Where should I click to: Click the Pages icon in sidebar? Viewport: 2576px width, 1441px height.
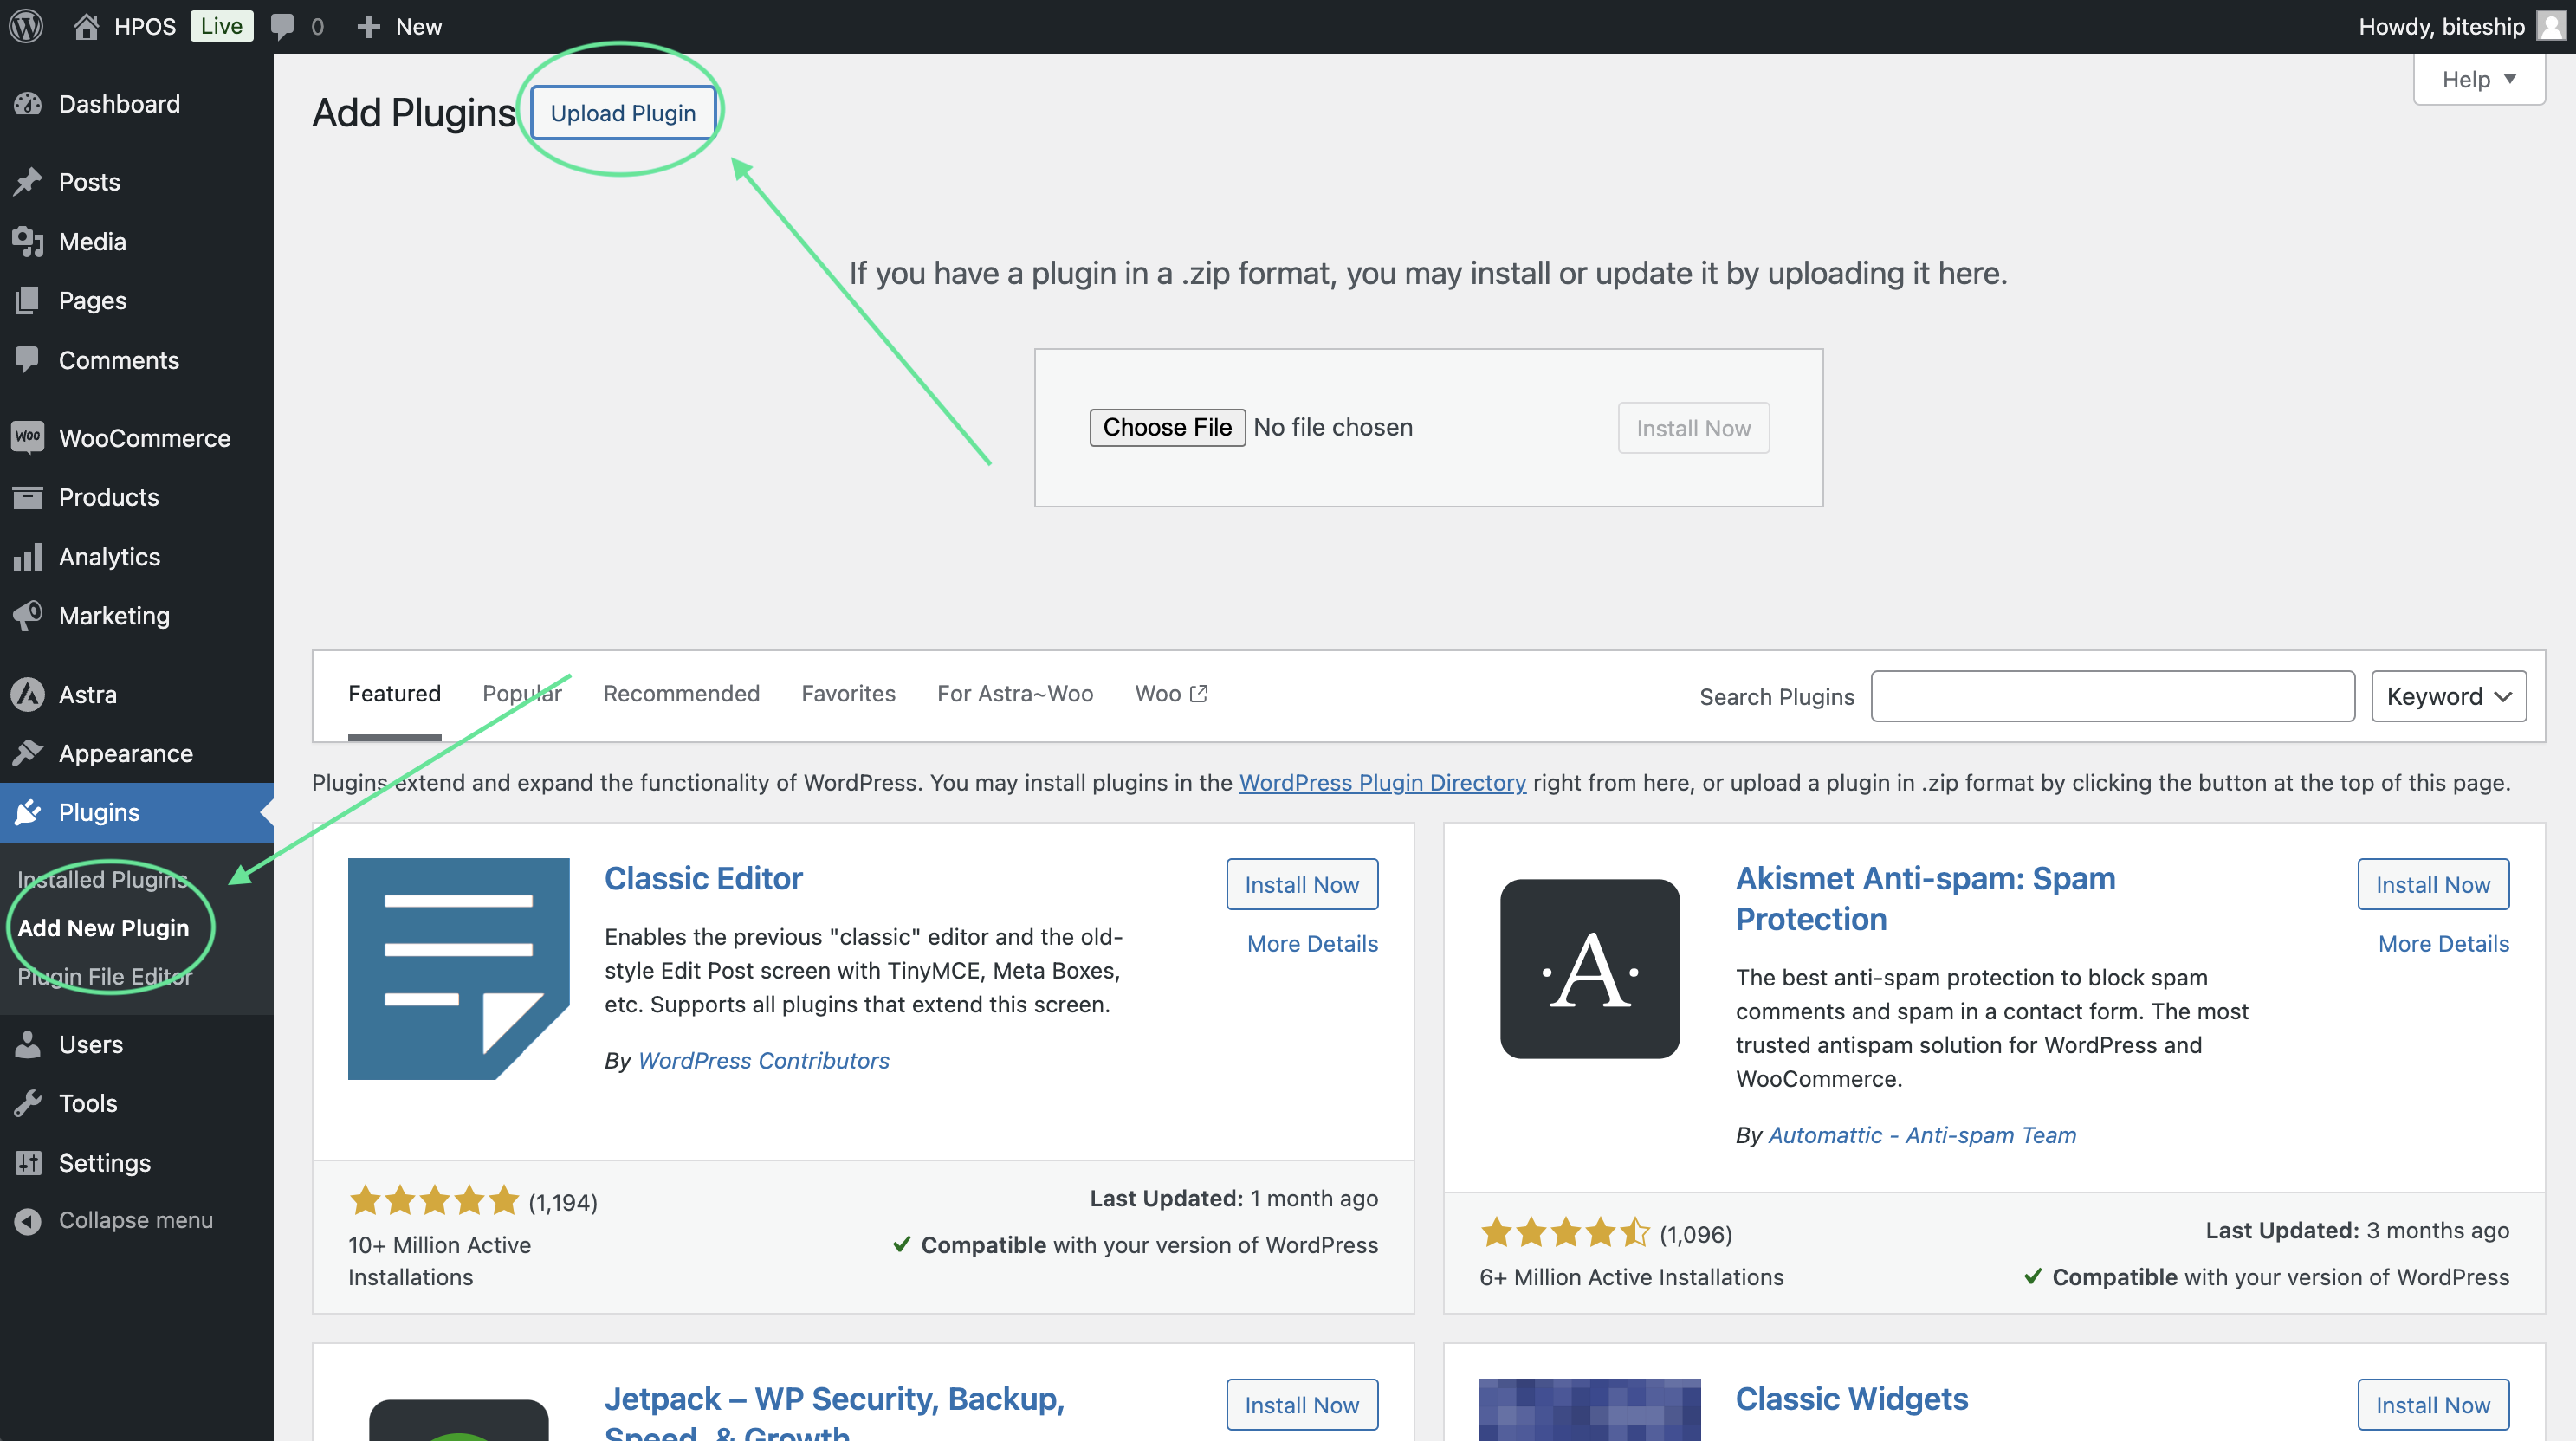pyautogui.click(x=28, y=300)
